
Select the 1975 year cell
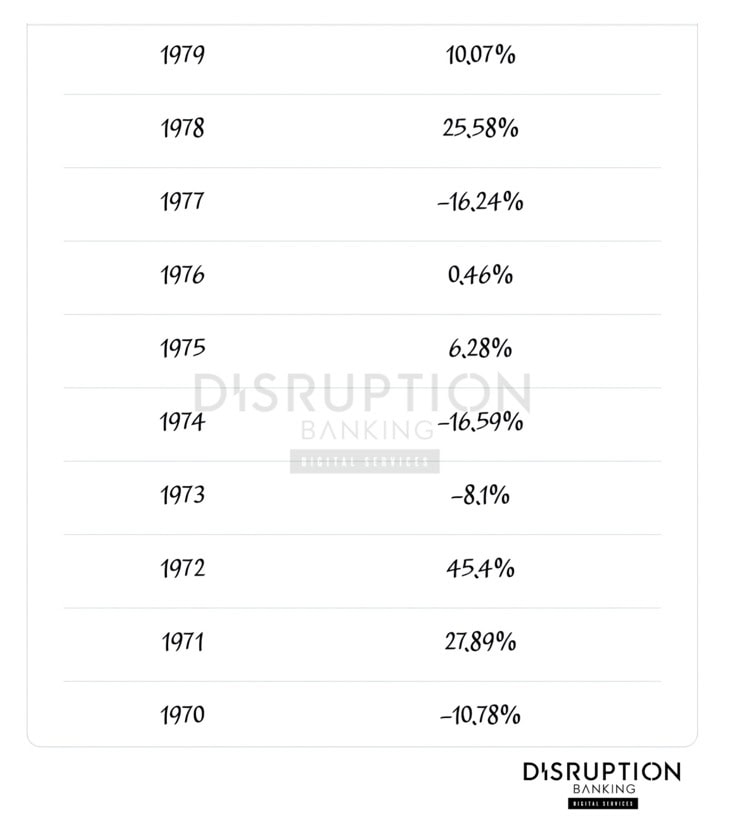point(182,349)
